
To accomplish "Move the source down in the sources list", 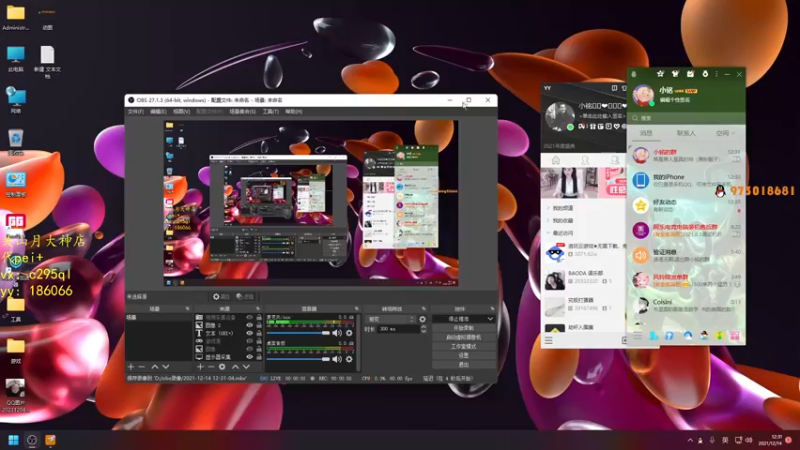I will click(x=246, y=367).
